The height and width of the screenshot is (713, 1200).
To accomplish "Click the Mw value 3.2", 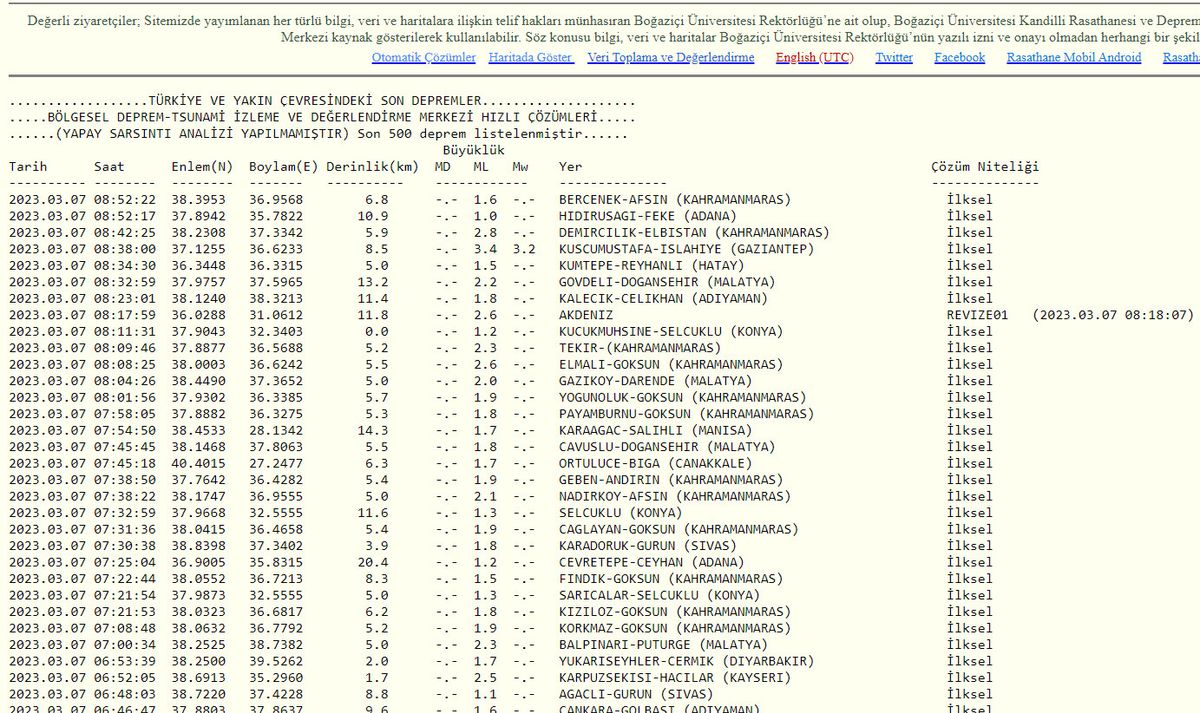I will 524,249.
